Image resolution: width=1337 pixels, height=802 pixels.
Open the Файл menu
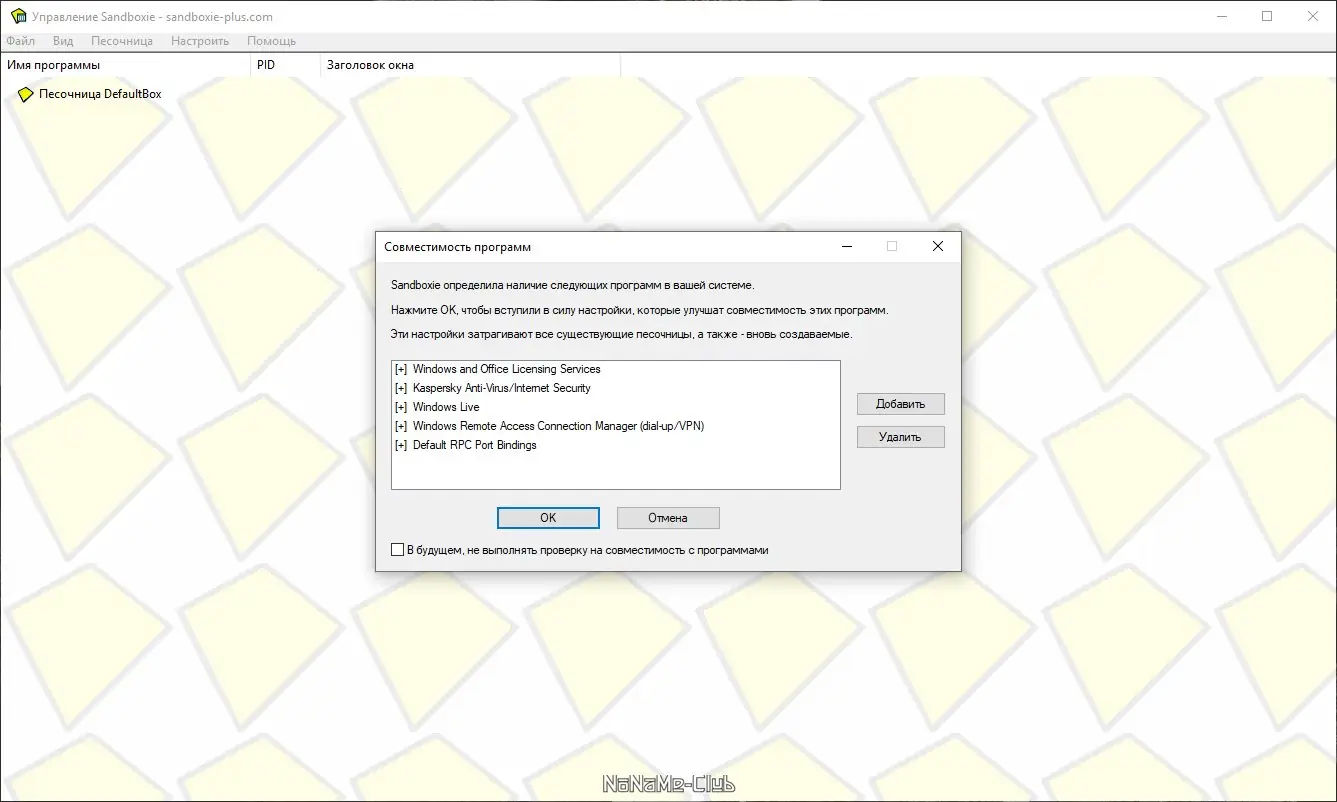pyautogui.click(x=20, y=41)
